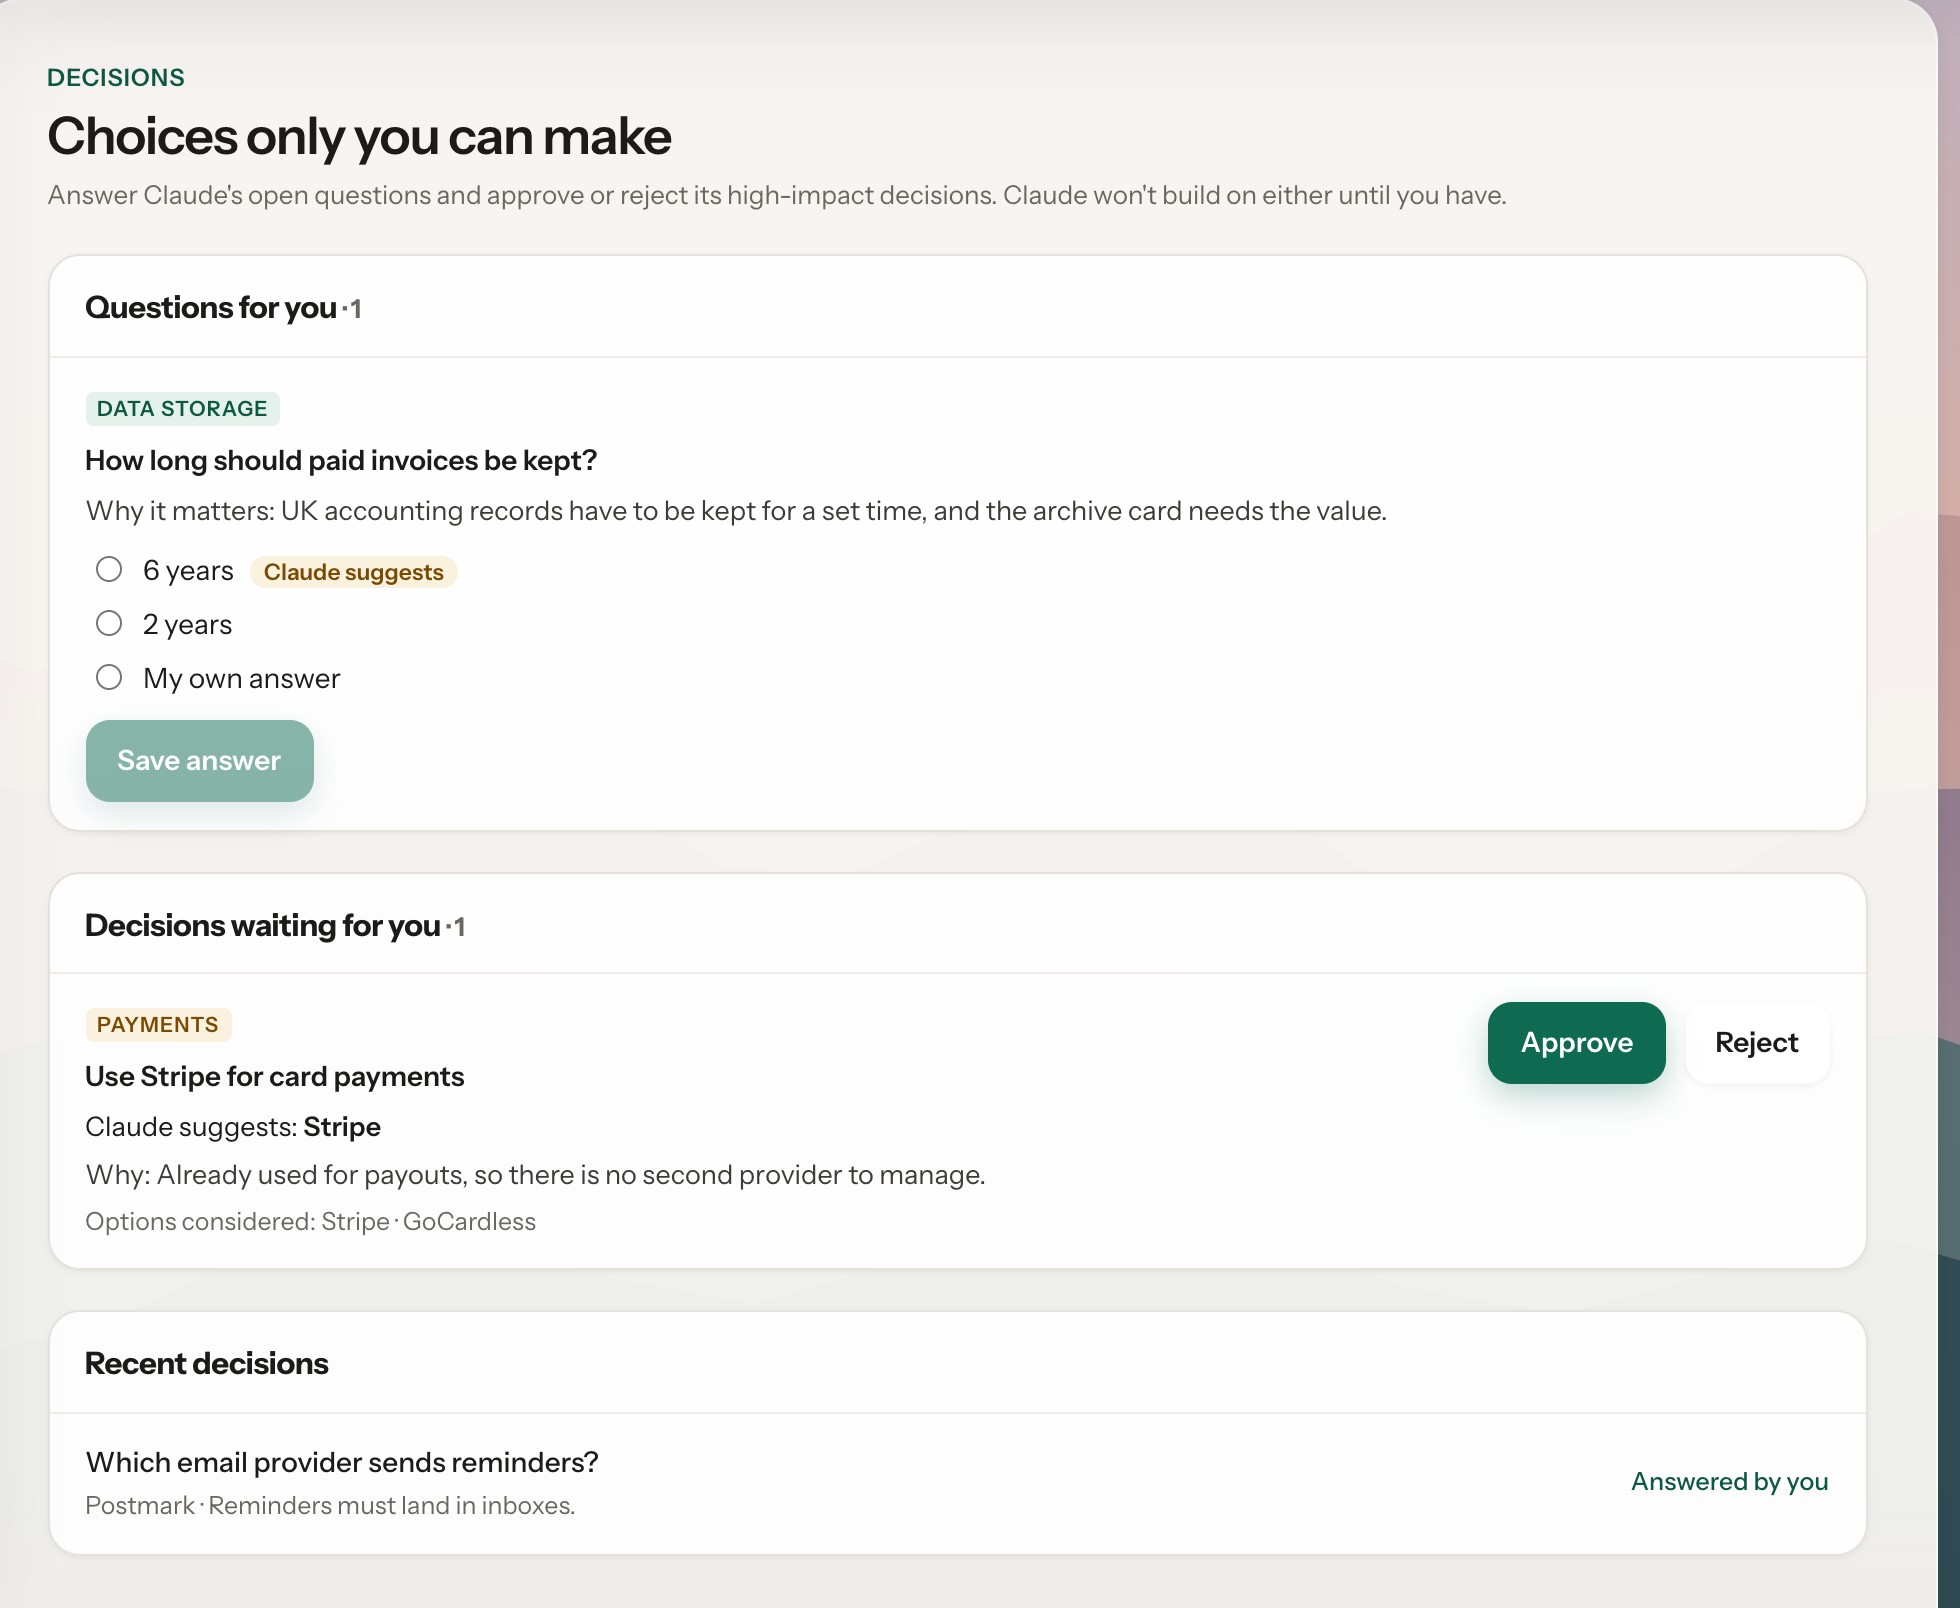The width and height of the screenshot is (1960, 1608).
Task: Click the Save answer button
Action: pyautogui.click(x=200, y=761)
